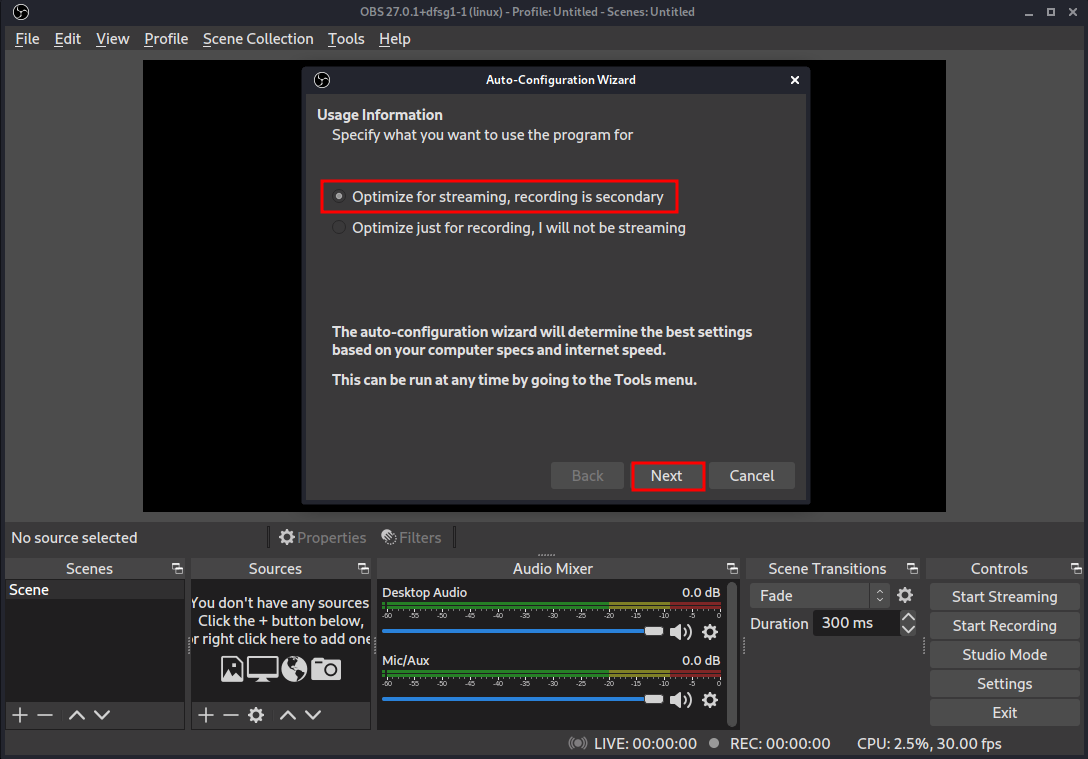The height and width of the screenshot is (759, 1088).
Task: Click 'No source selected' label
Action: pyautogui.click(x=74, y=538)
